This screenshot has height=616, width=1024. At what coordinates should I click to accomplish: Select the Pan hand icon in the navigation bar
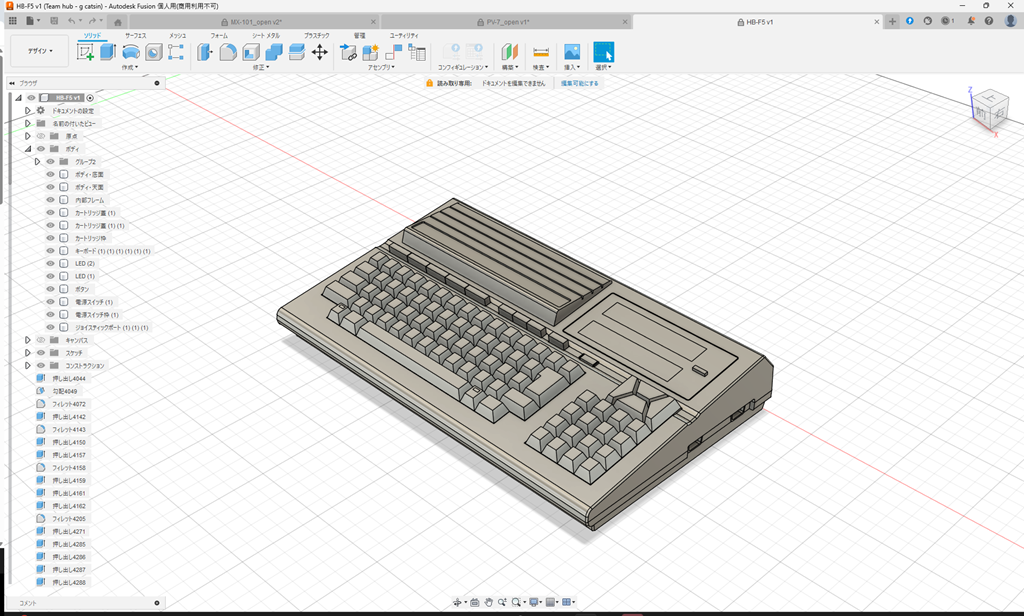tap(489, 601)
